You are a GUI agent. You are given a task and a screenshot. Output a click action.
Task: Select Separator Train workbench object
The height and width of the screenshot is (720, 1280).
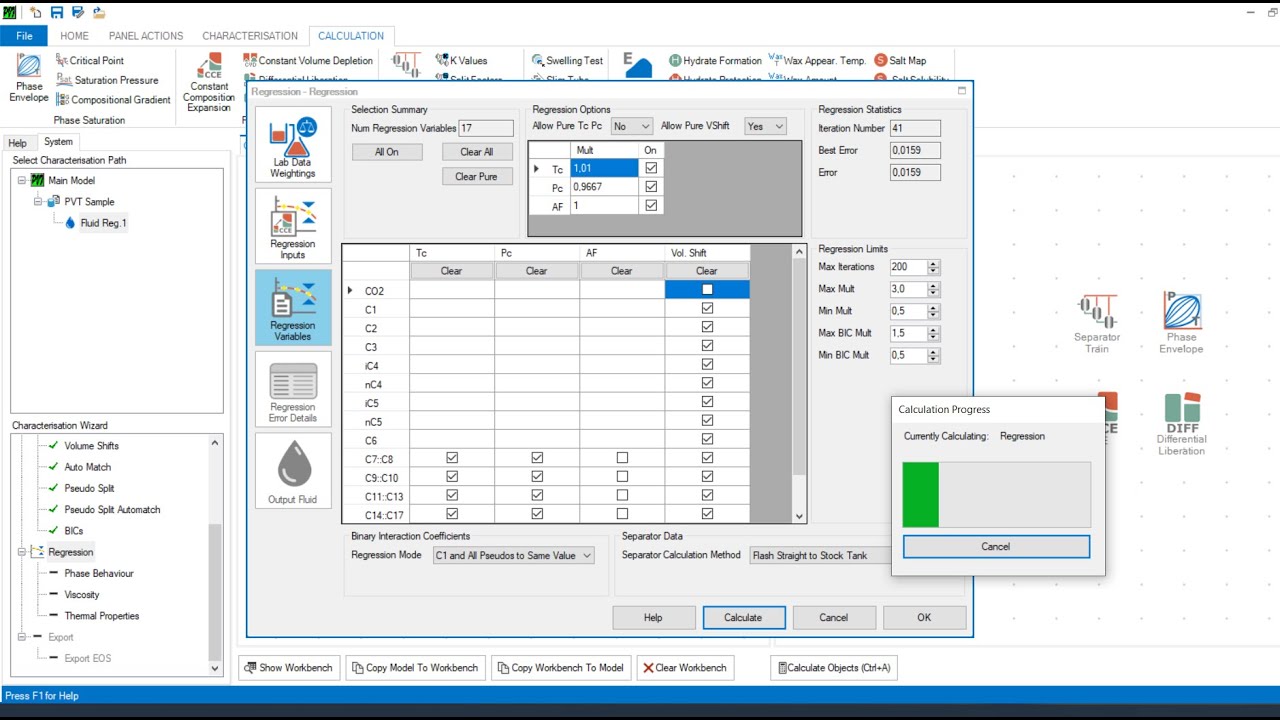pyautogui.click(x=1097, y=322)
